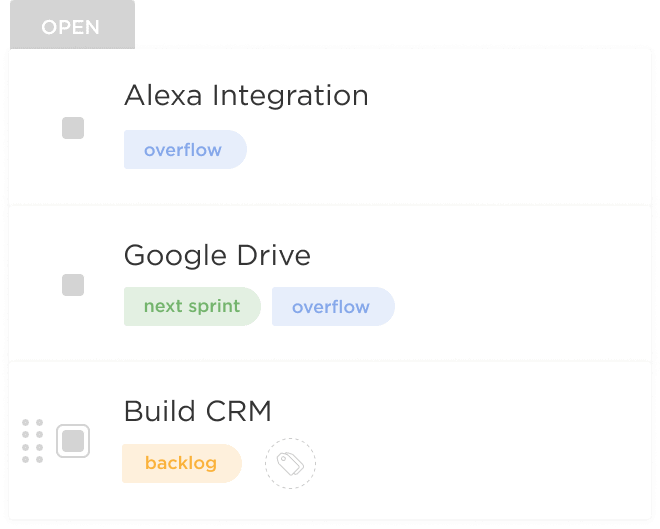The width and height of the screenshot is (660, 529).
Task: Click the green next sprint tag
Action: click(x=192, y=306)
